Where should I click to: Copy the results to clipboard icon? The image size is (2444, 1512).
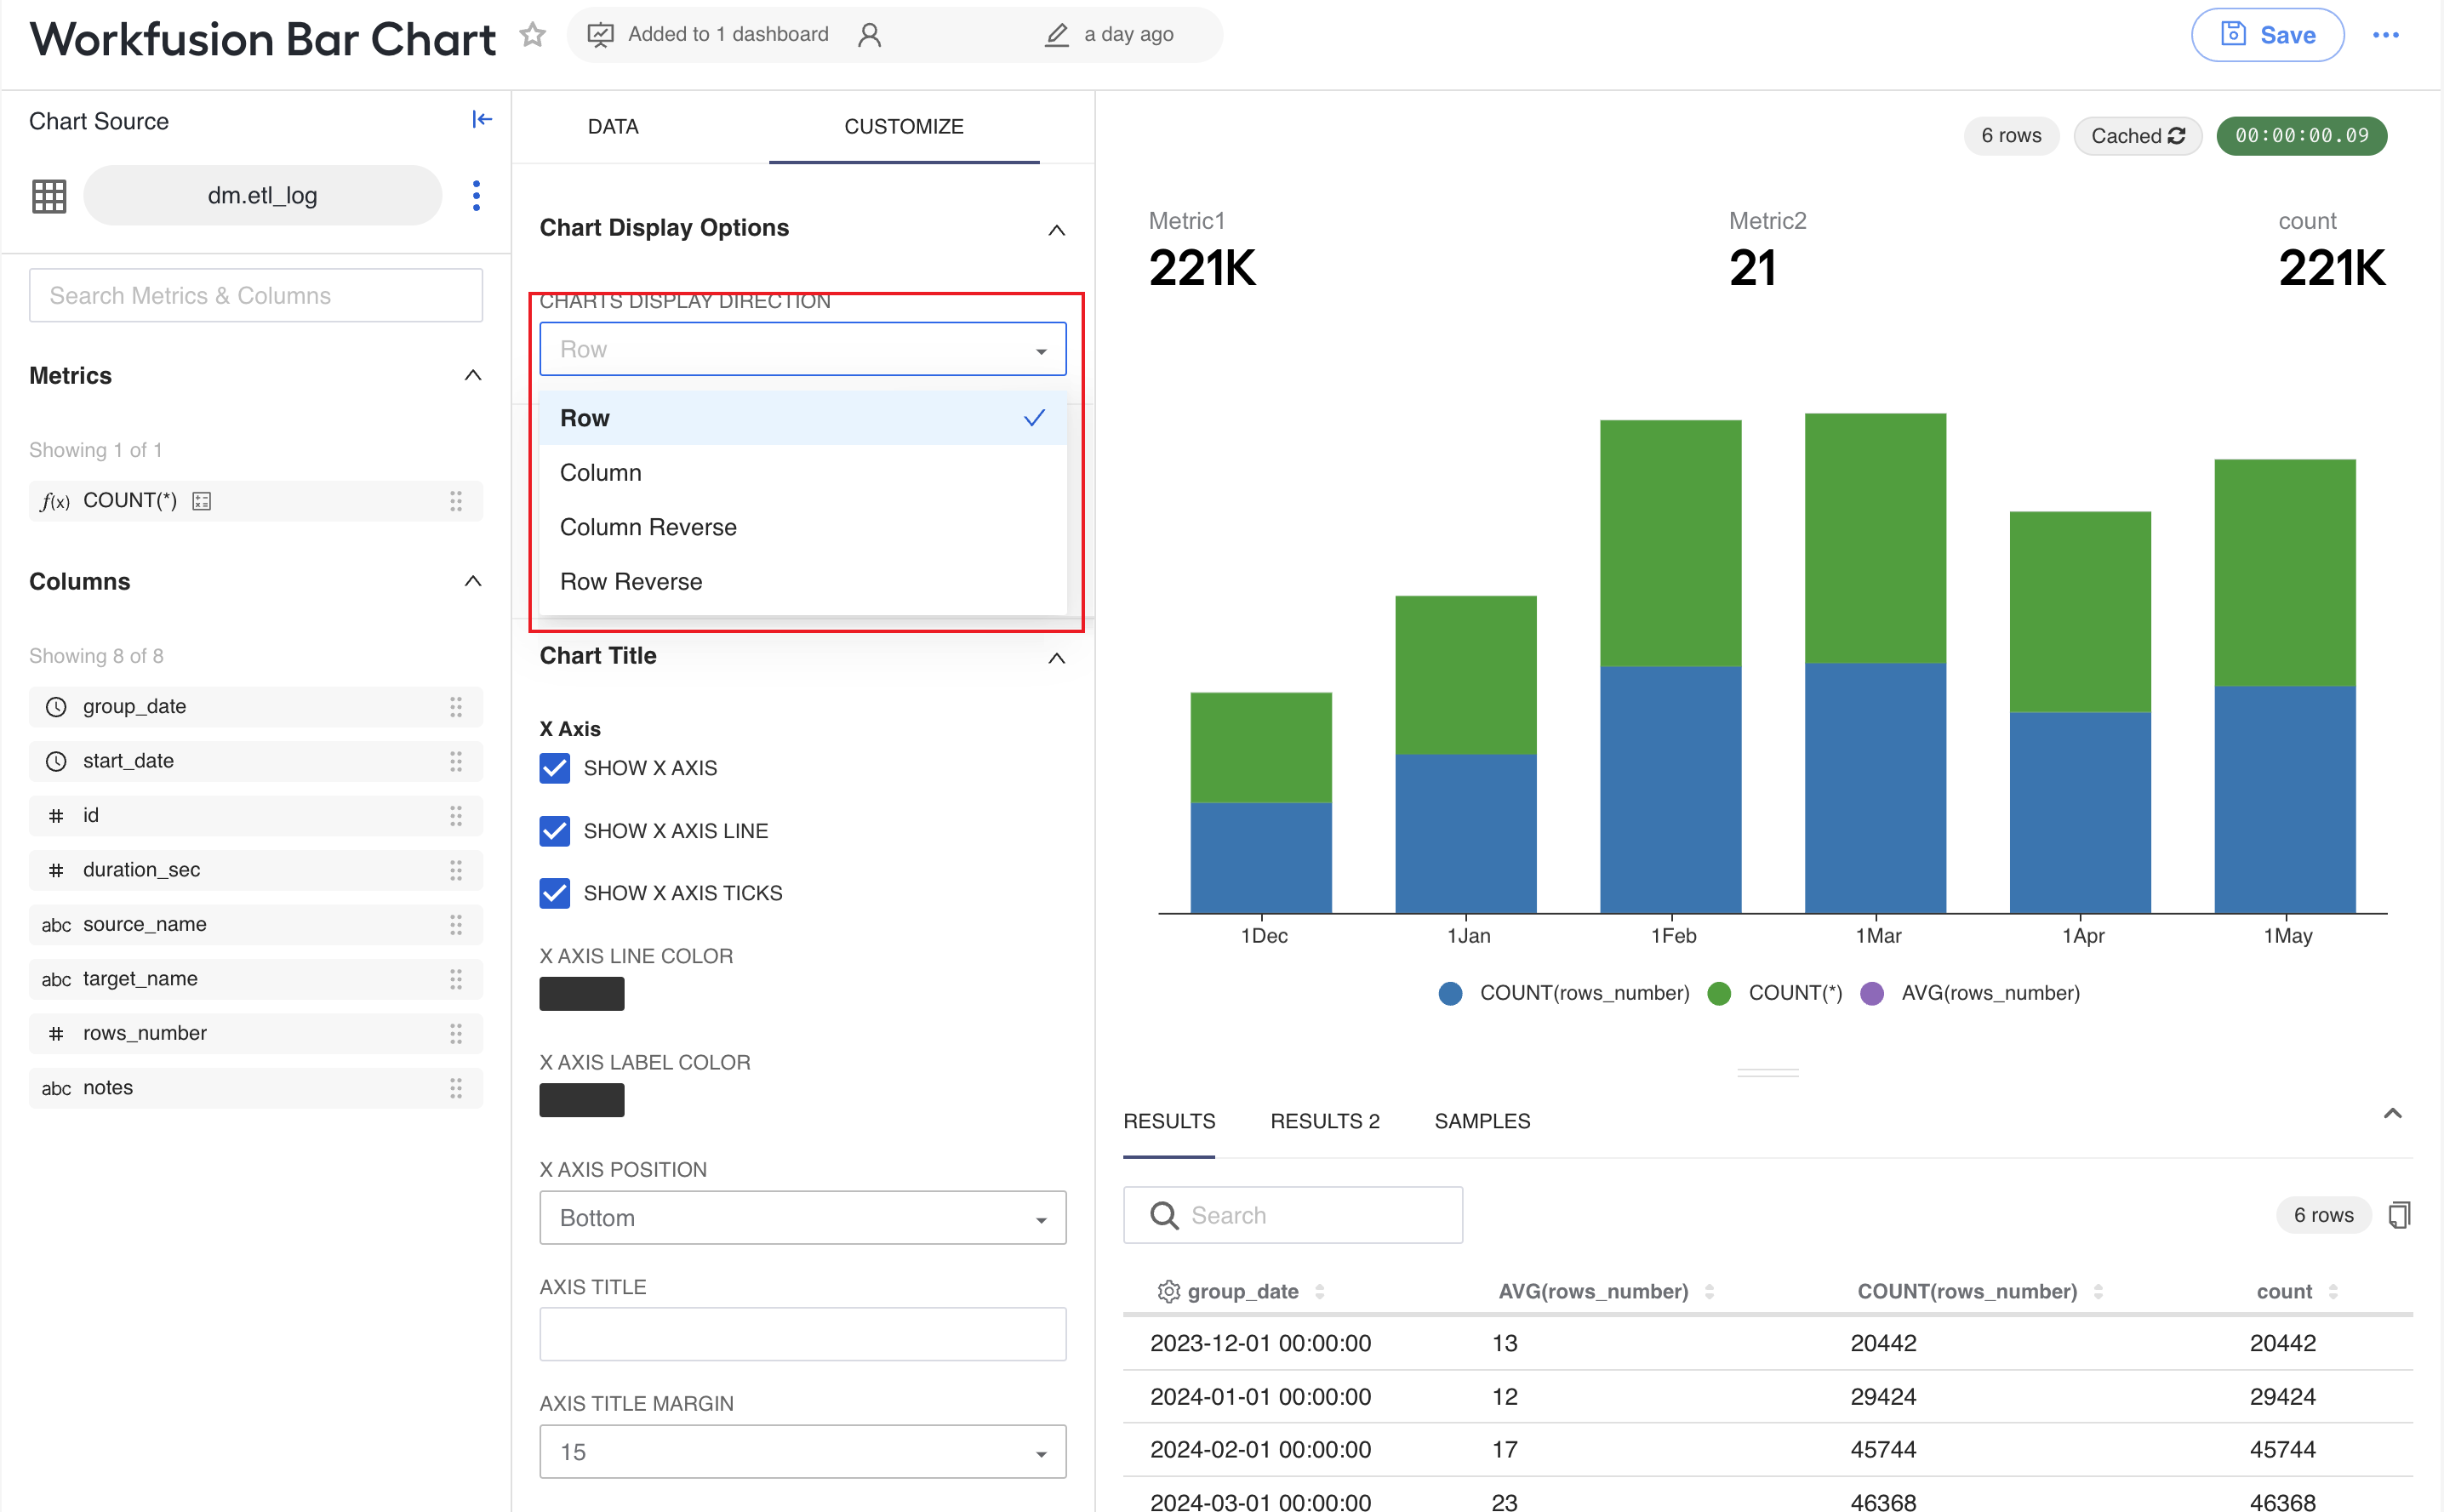click(x=2398, y=1215)
